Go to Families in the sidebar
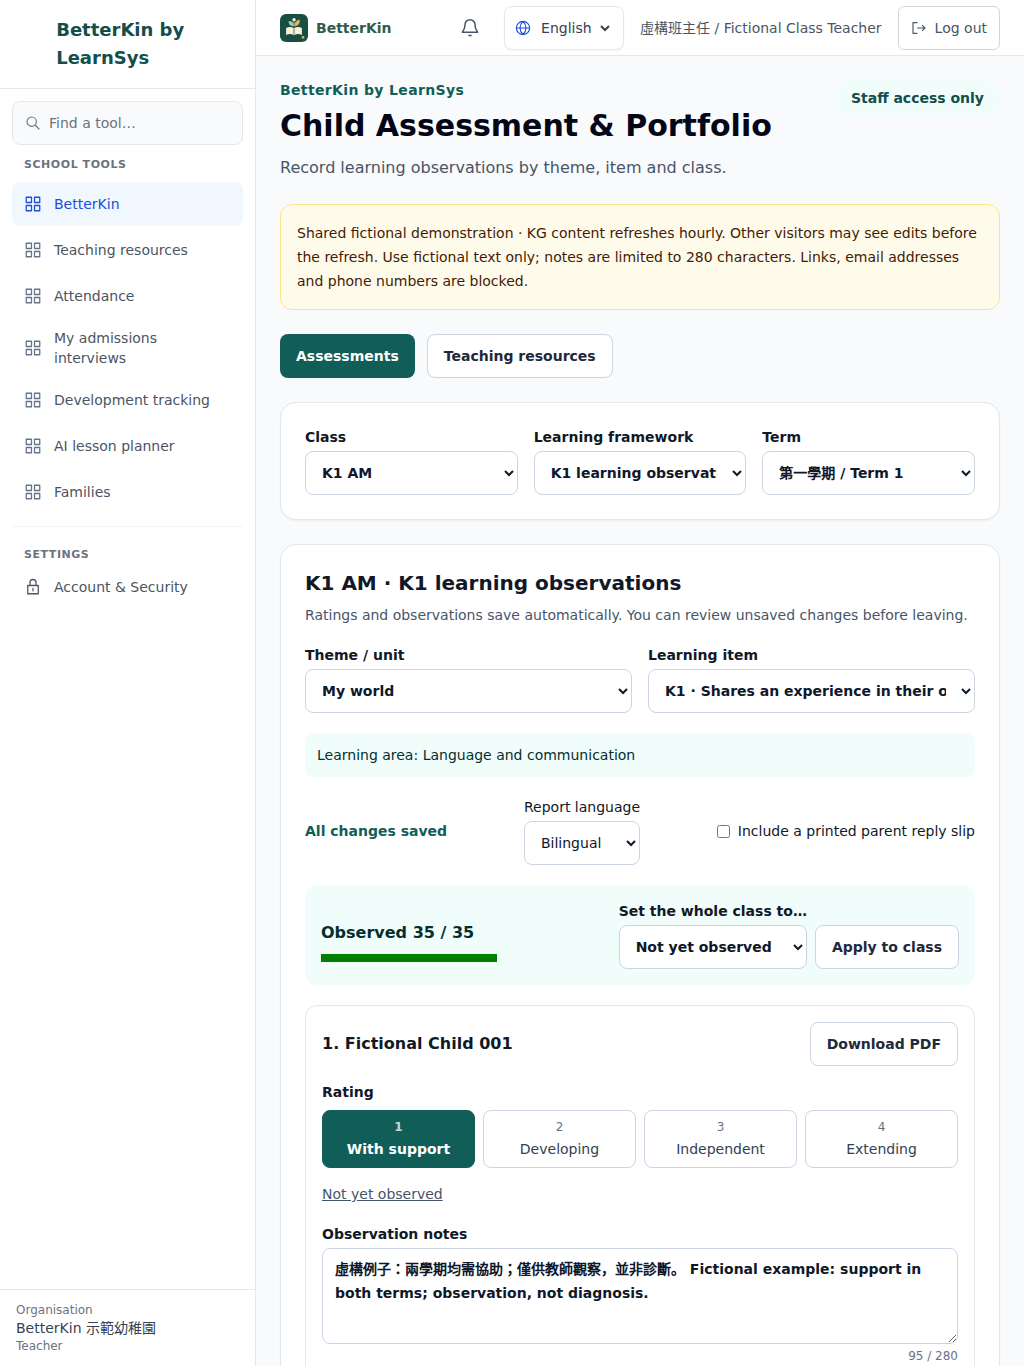The image size is (1024, 1366). pos(127,492)
